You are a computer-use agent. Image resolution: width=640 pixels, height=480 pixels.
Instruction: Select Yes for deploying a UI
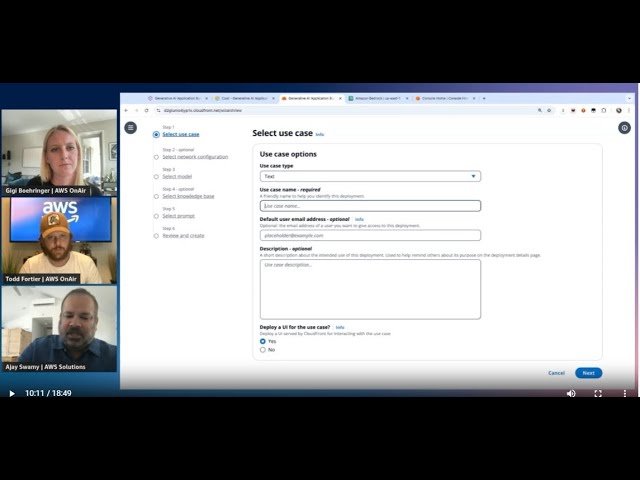[263, 341]
